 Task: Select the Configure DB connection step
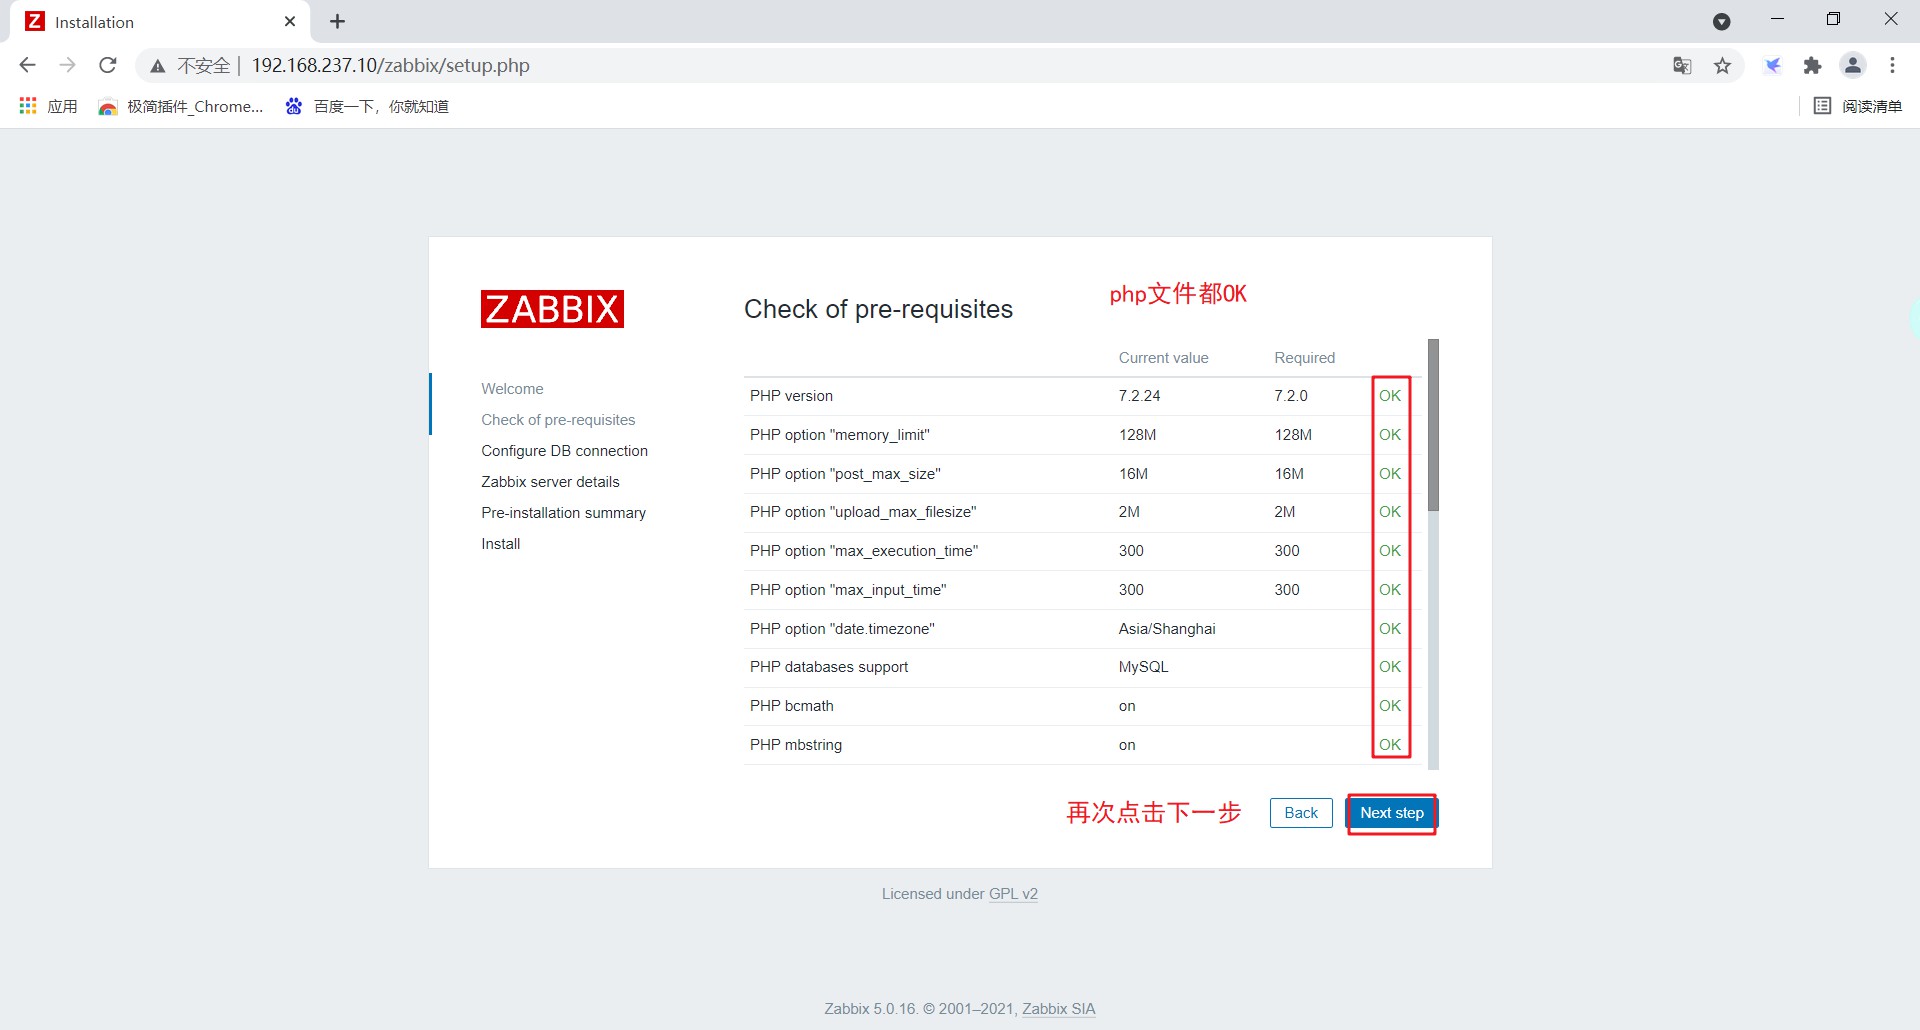[564, 451]
